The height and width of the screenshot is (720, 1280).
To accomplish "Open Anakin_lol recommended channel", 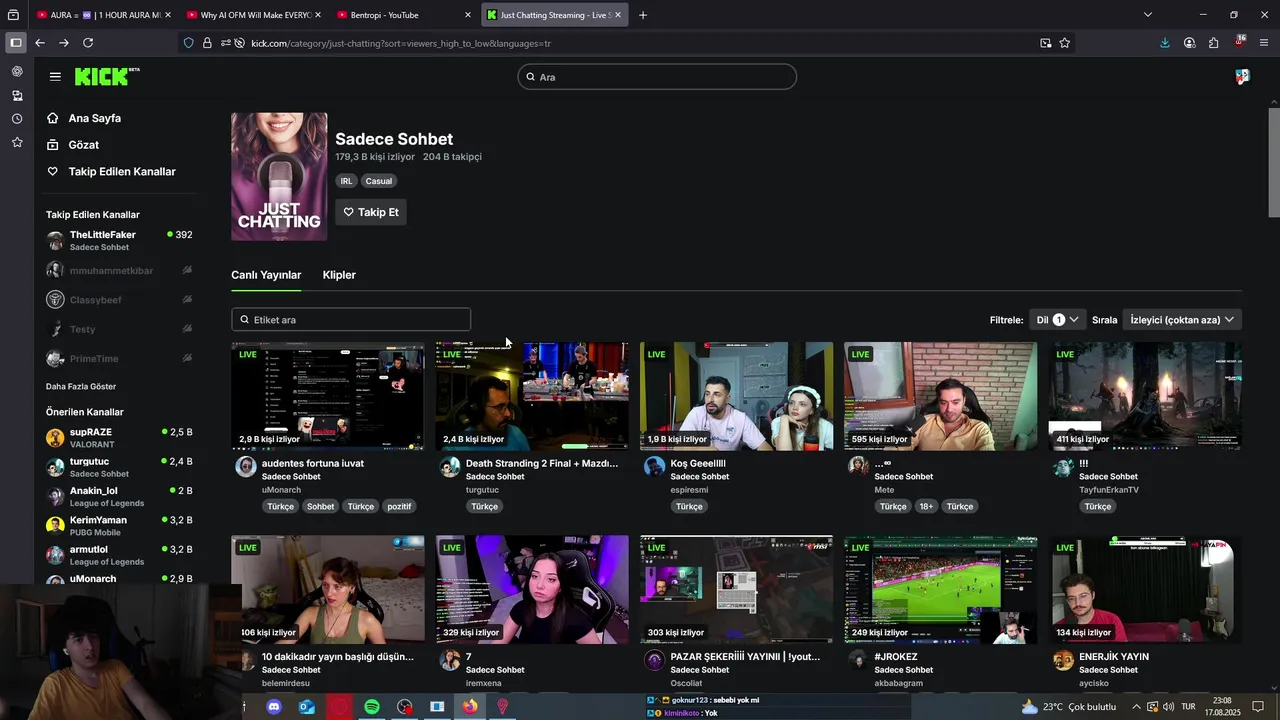I will (x=119, y=497).
